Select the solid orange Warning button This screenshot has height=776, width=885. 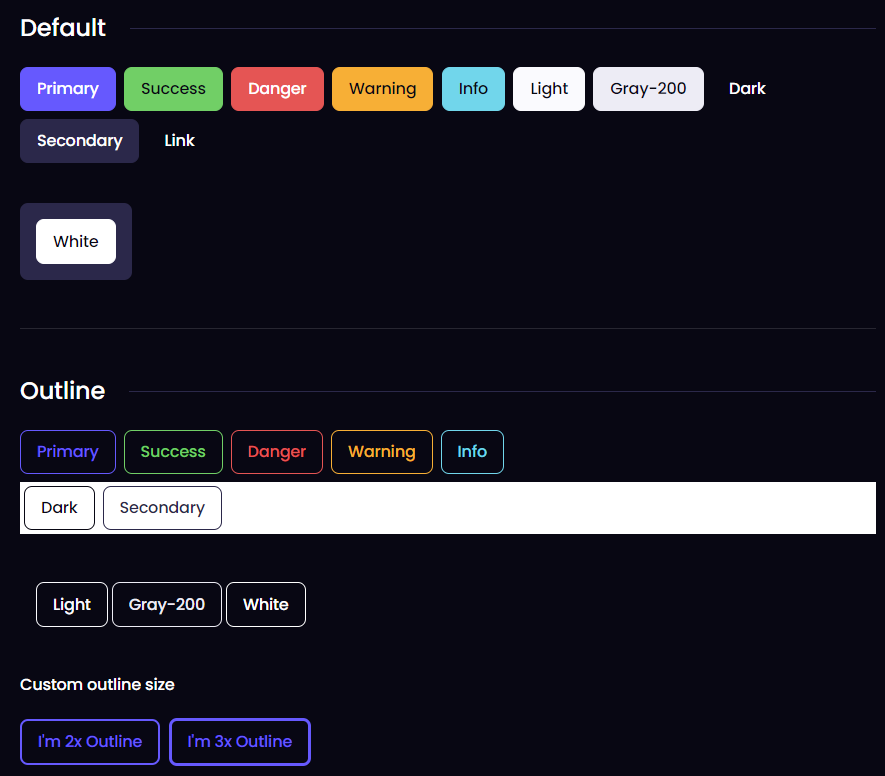coord(382,89)
